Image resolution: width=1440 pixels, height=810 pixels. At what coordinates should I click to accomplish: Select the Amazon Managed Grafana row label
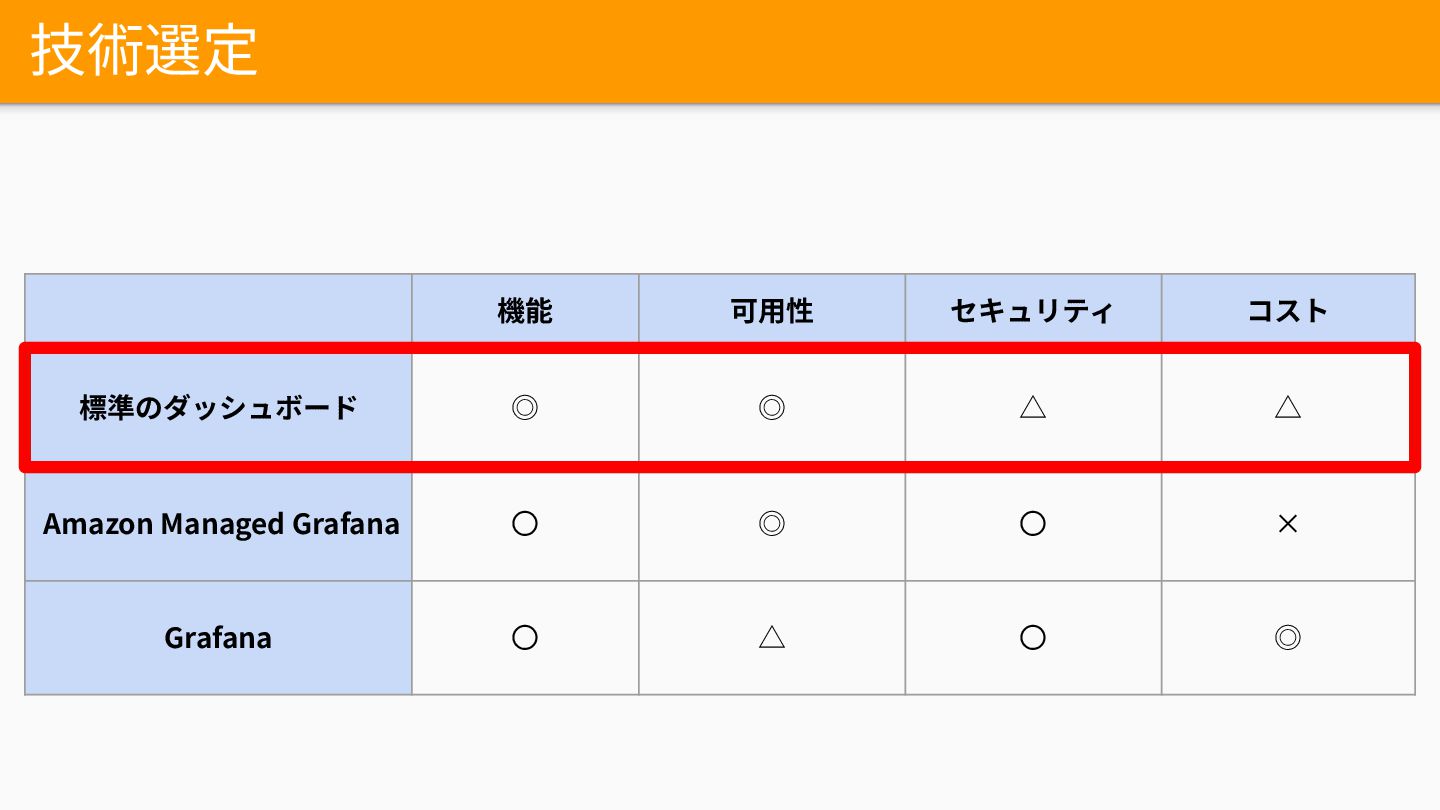(x=221, y=524)
